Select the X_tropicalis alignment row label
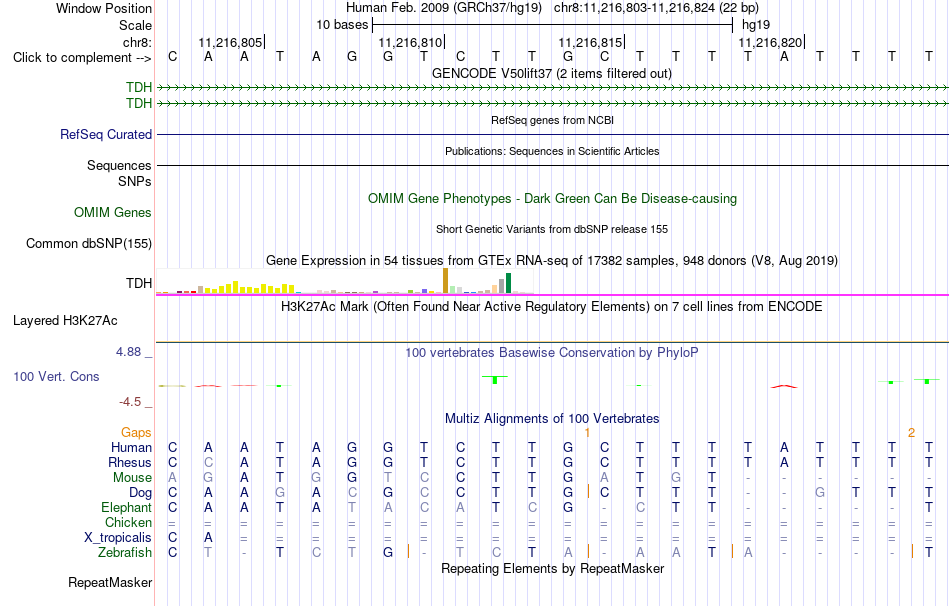The width and height of the screenshot is (950, 606). tap(118, 538)
